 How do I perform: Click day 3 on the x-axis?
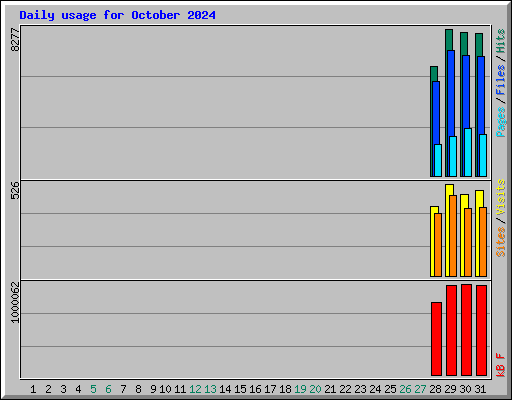(x=63, y=389)
